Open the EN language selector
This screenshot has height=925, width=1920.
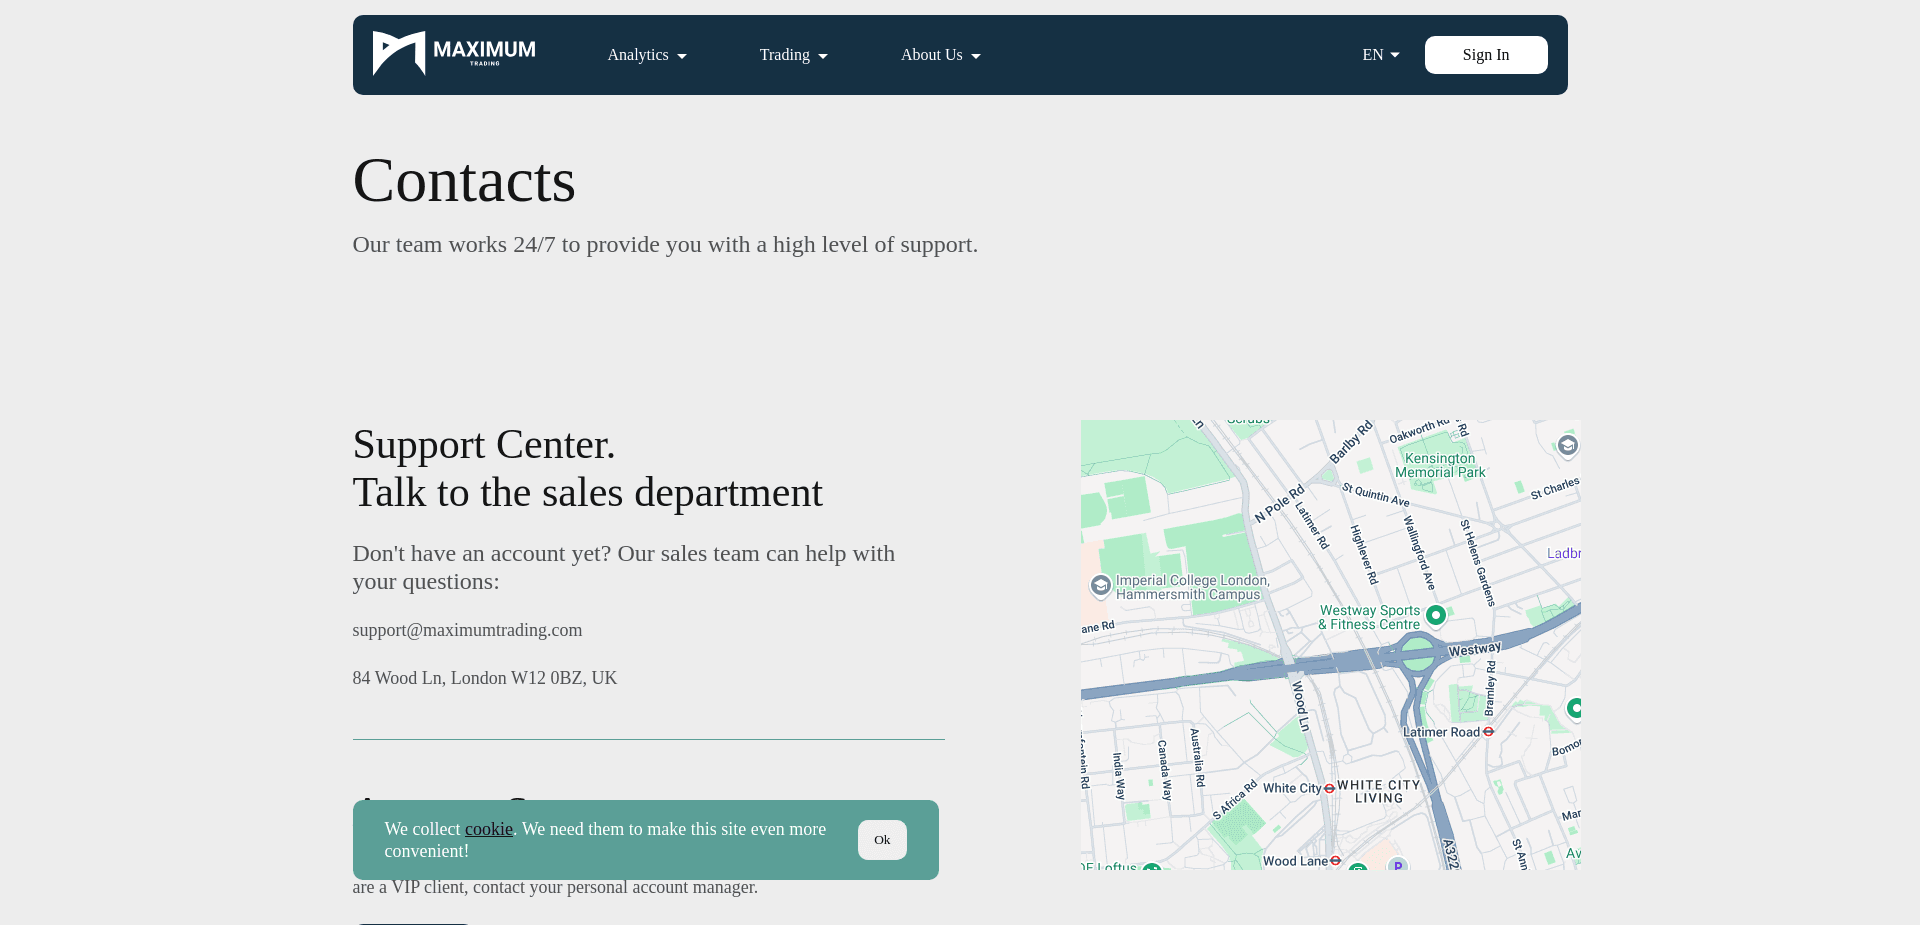click(1380, 55)
